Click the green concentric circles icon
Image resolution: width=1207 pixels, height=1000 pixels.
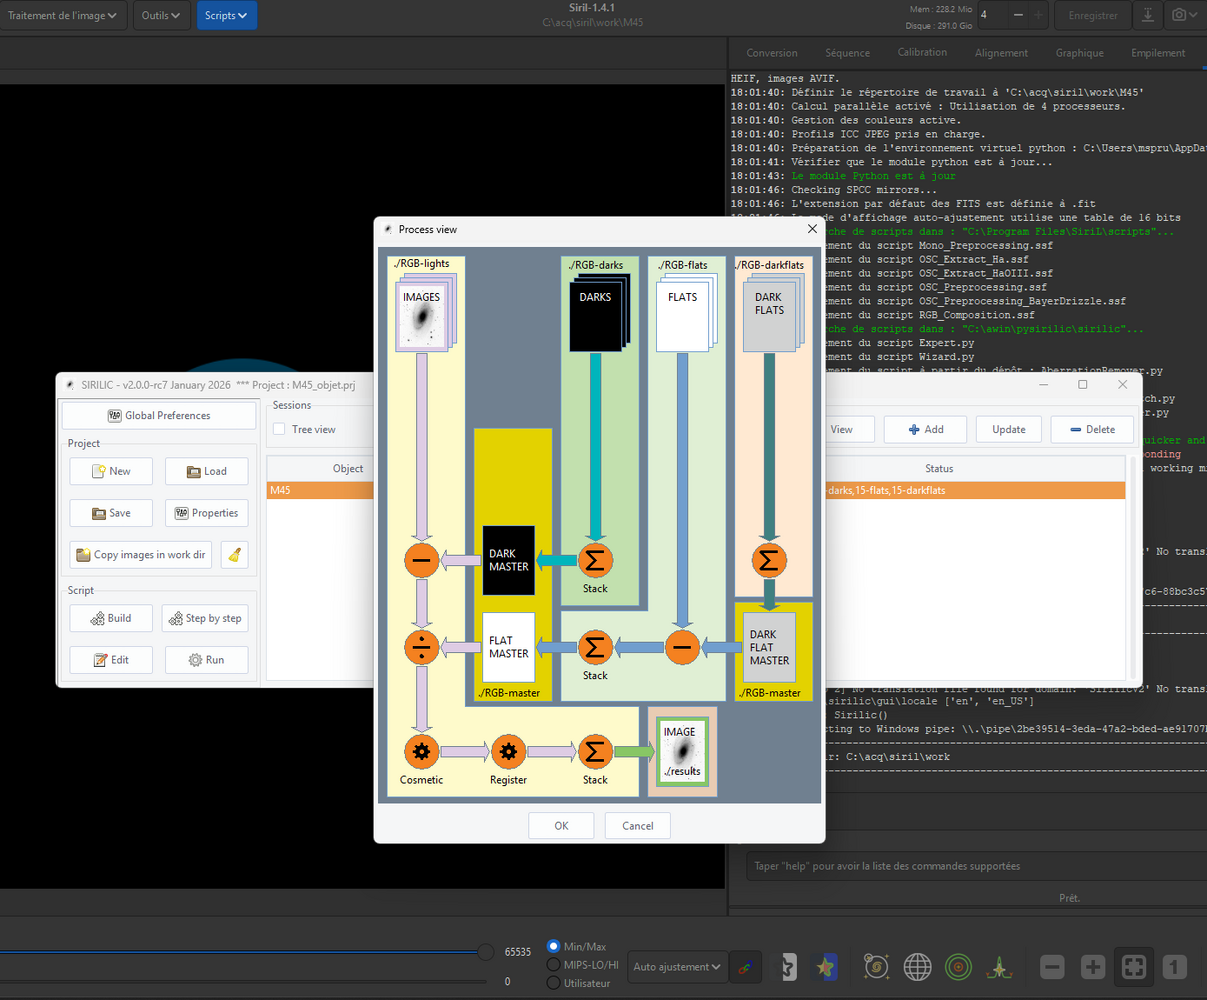tap(958, 967)
